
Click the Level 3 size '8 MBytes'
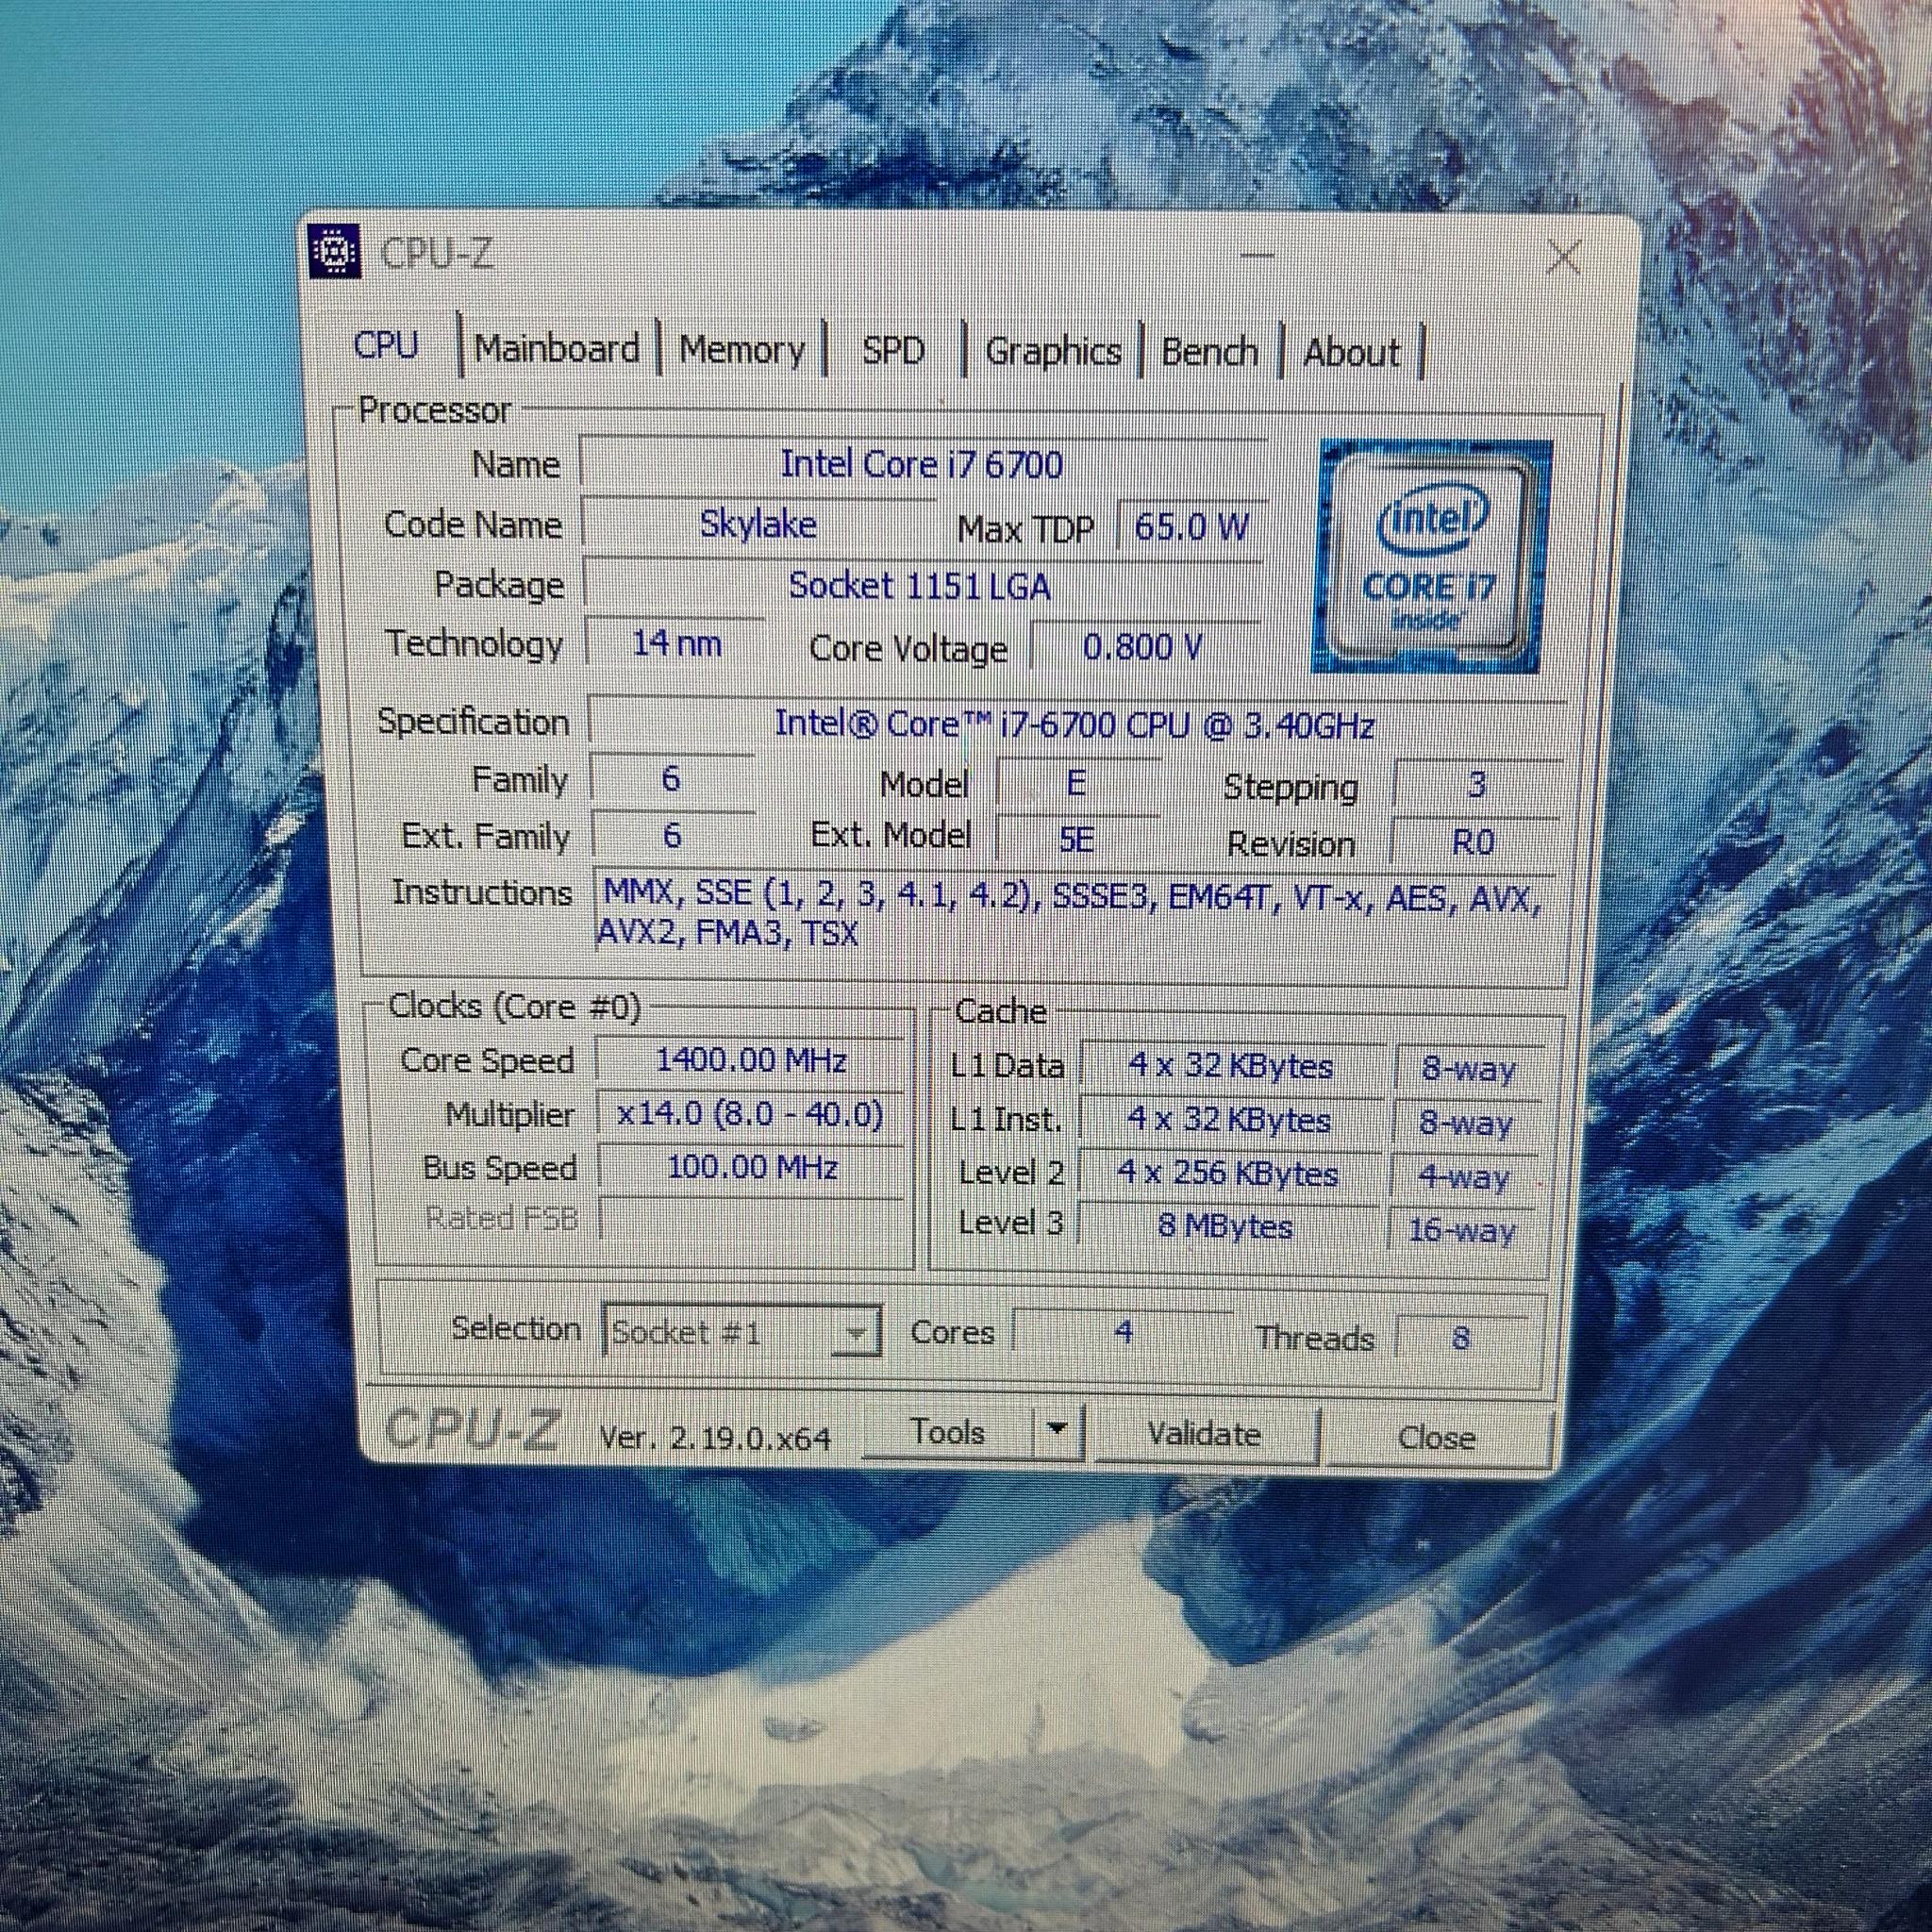[x=1225, y=1226]
